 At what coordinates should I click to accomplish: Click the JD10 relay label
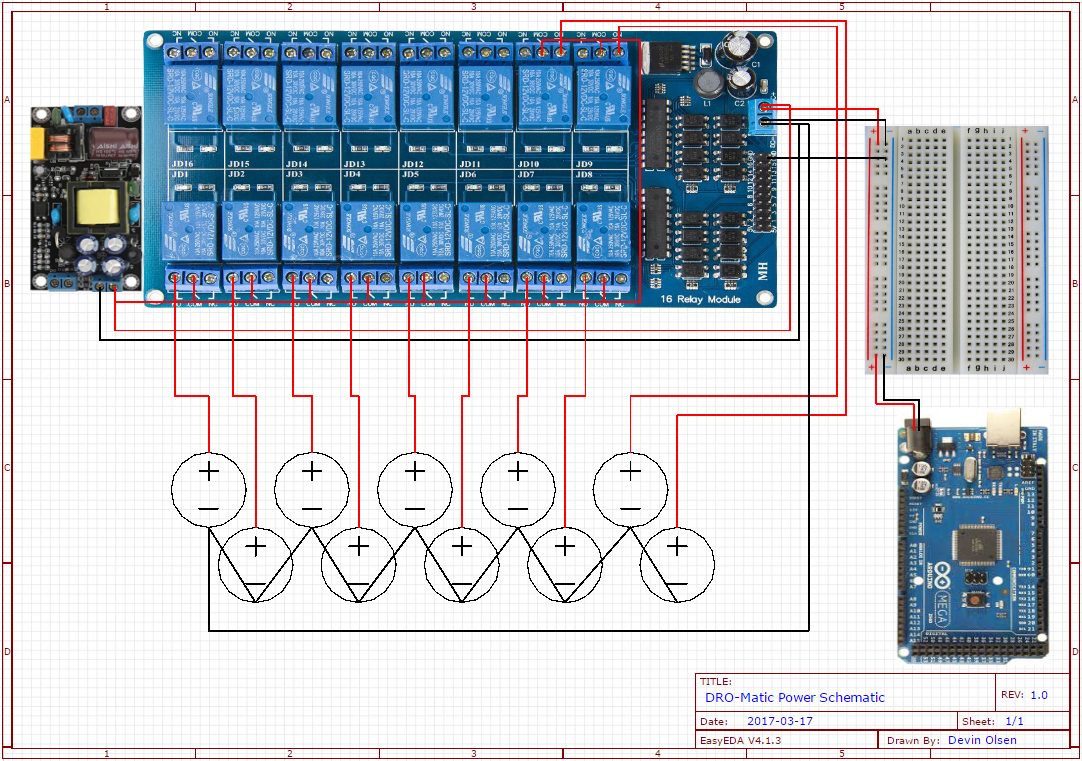[x=529, y=164]
